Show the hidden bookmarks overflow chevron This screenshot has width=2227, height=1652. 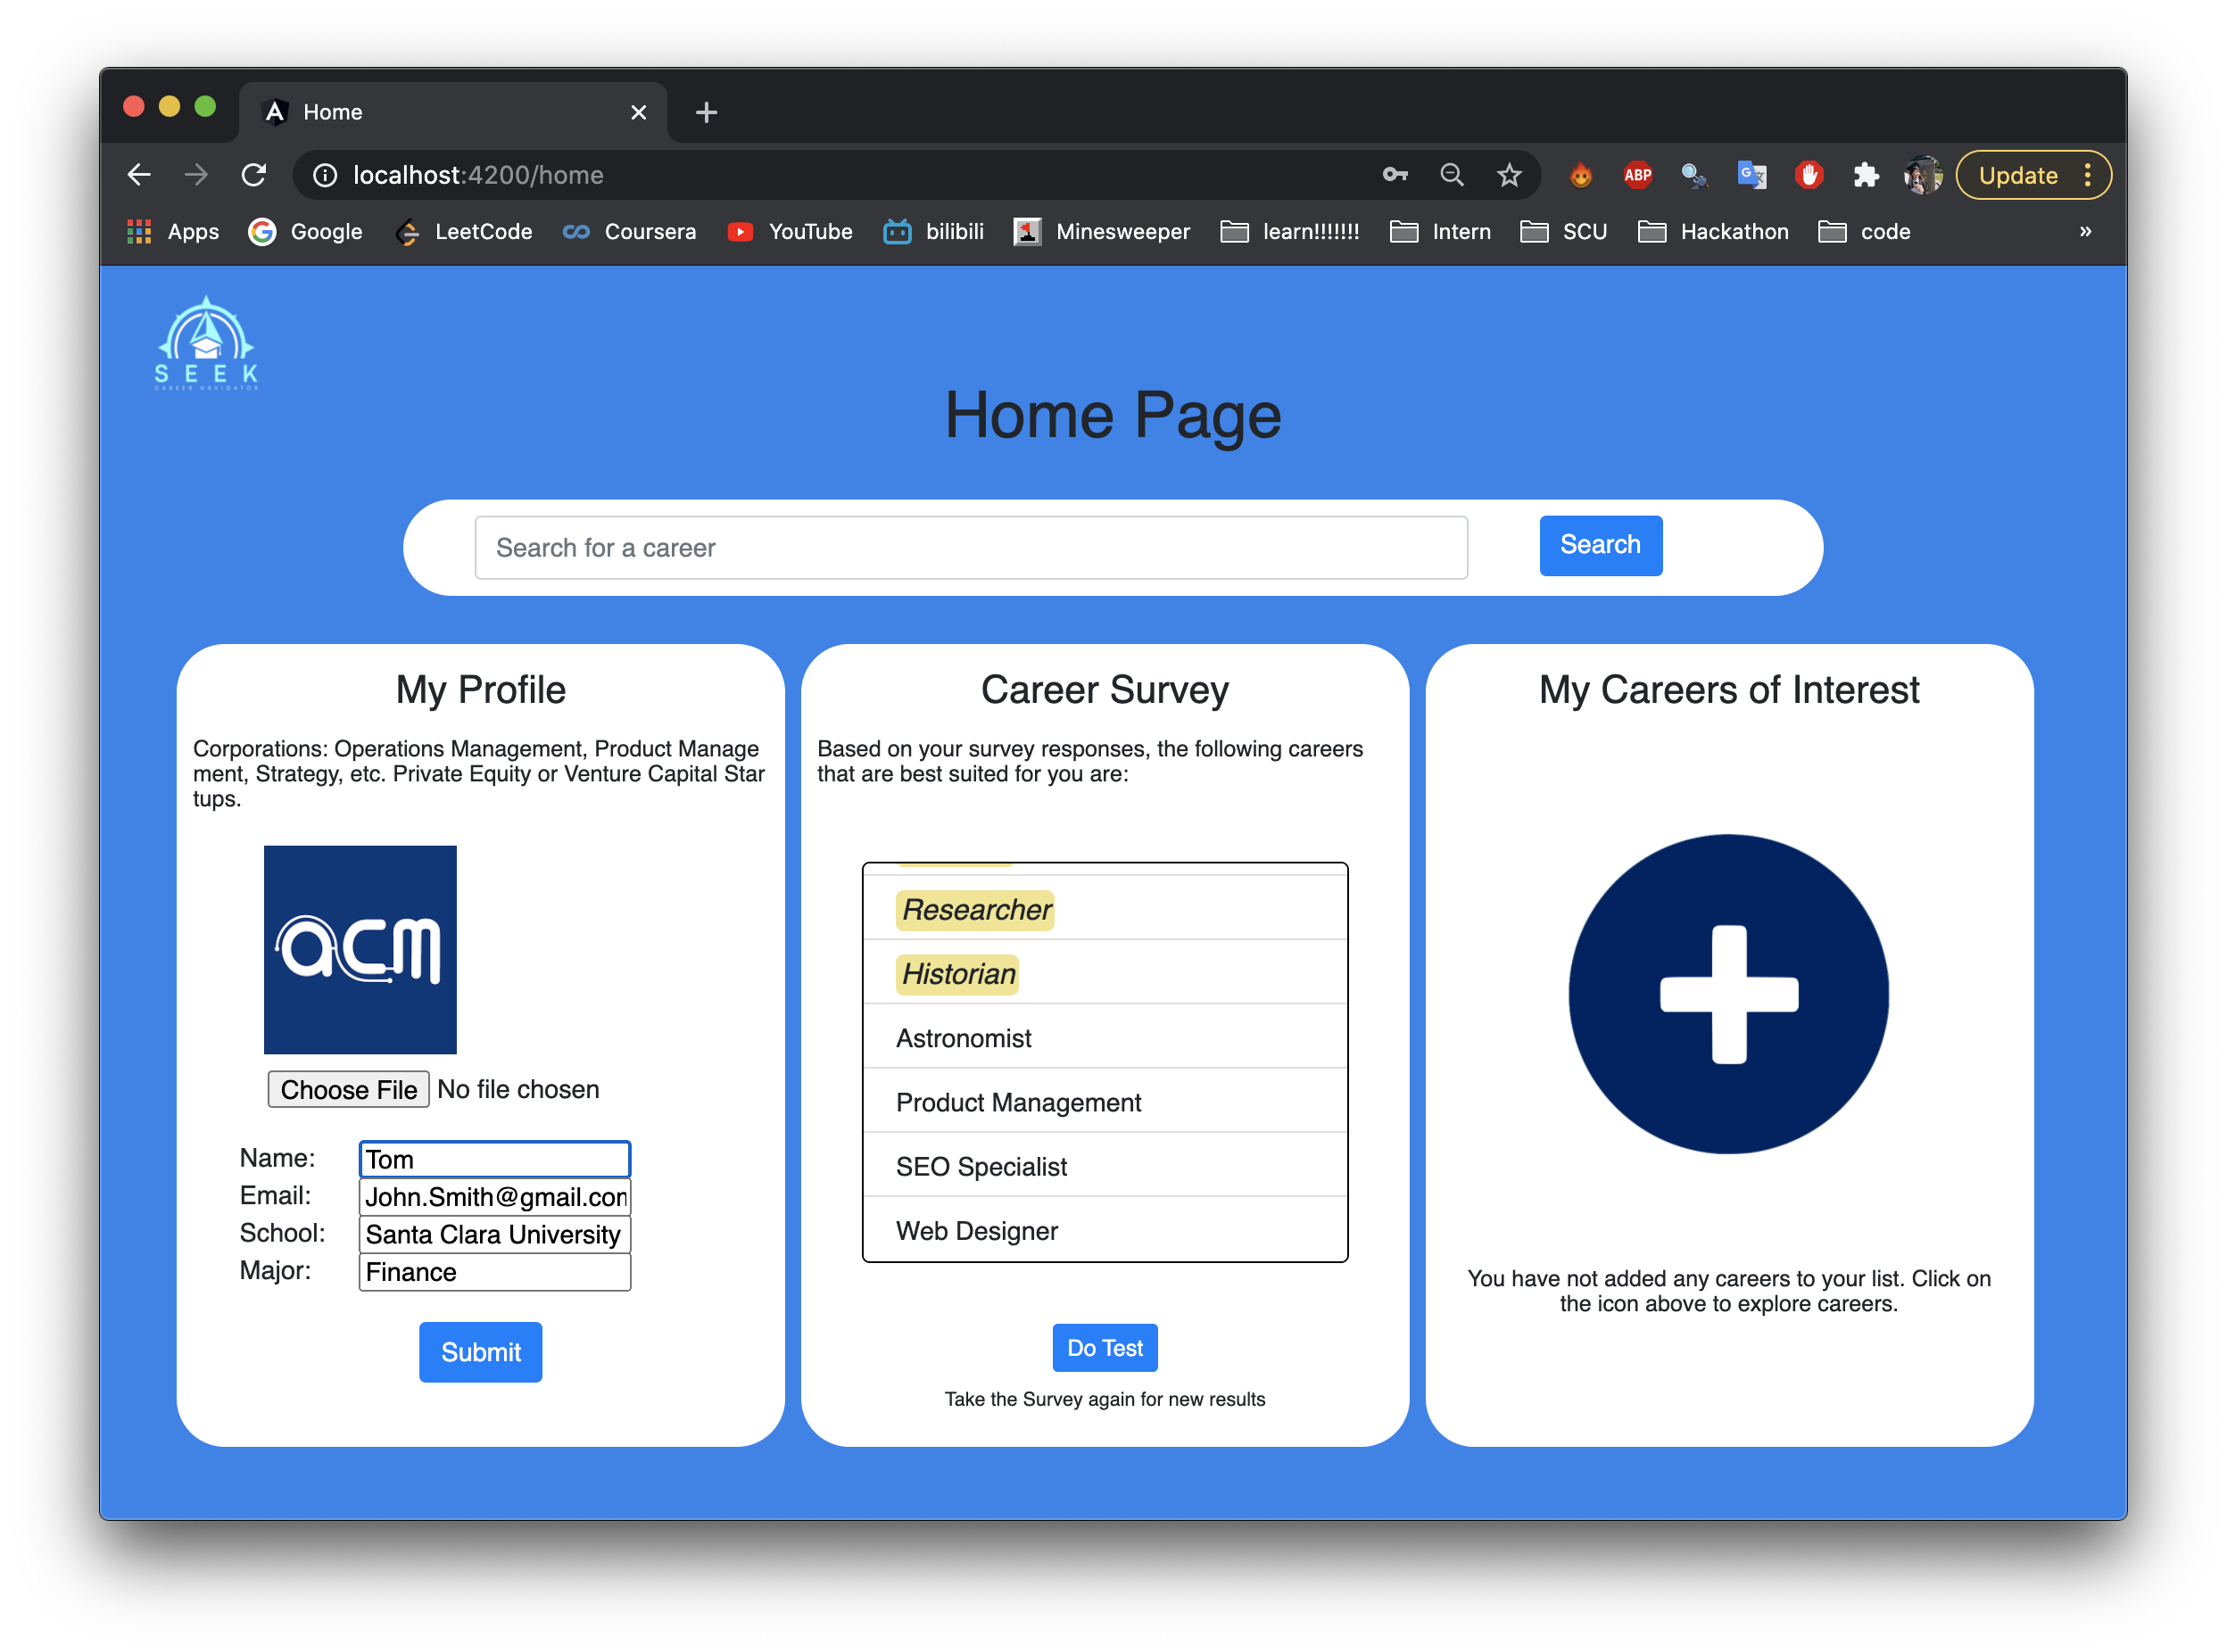(x=2085, y=232)
